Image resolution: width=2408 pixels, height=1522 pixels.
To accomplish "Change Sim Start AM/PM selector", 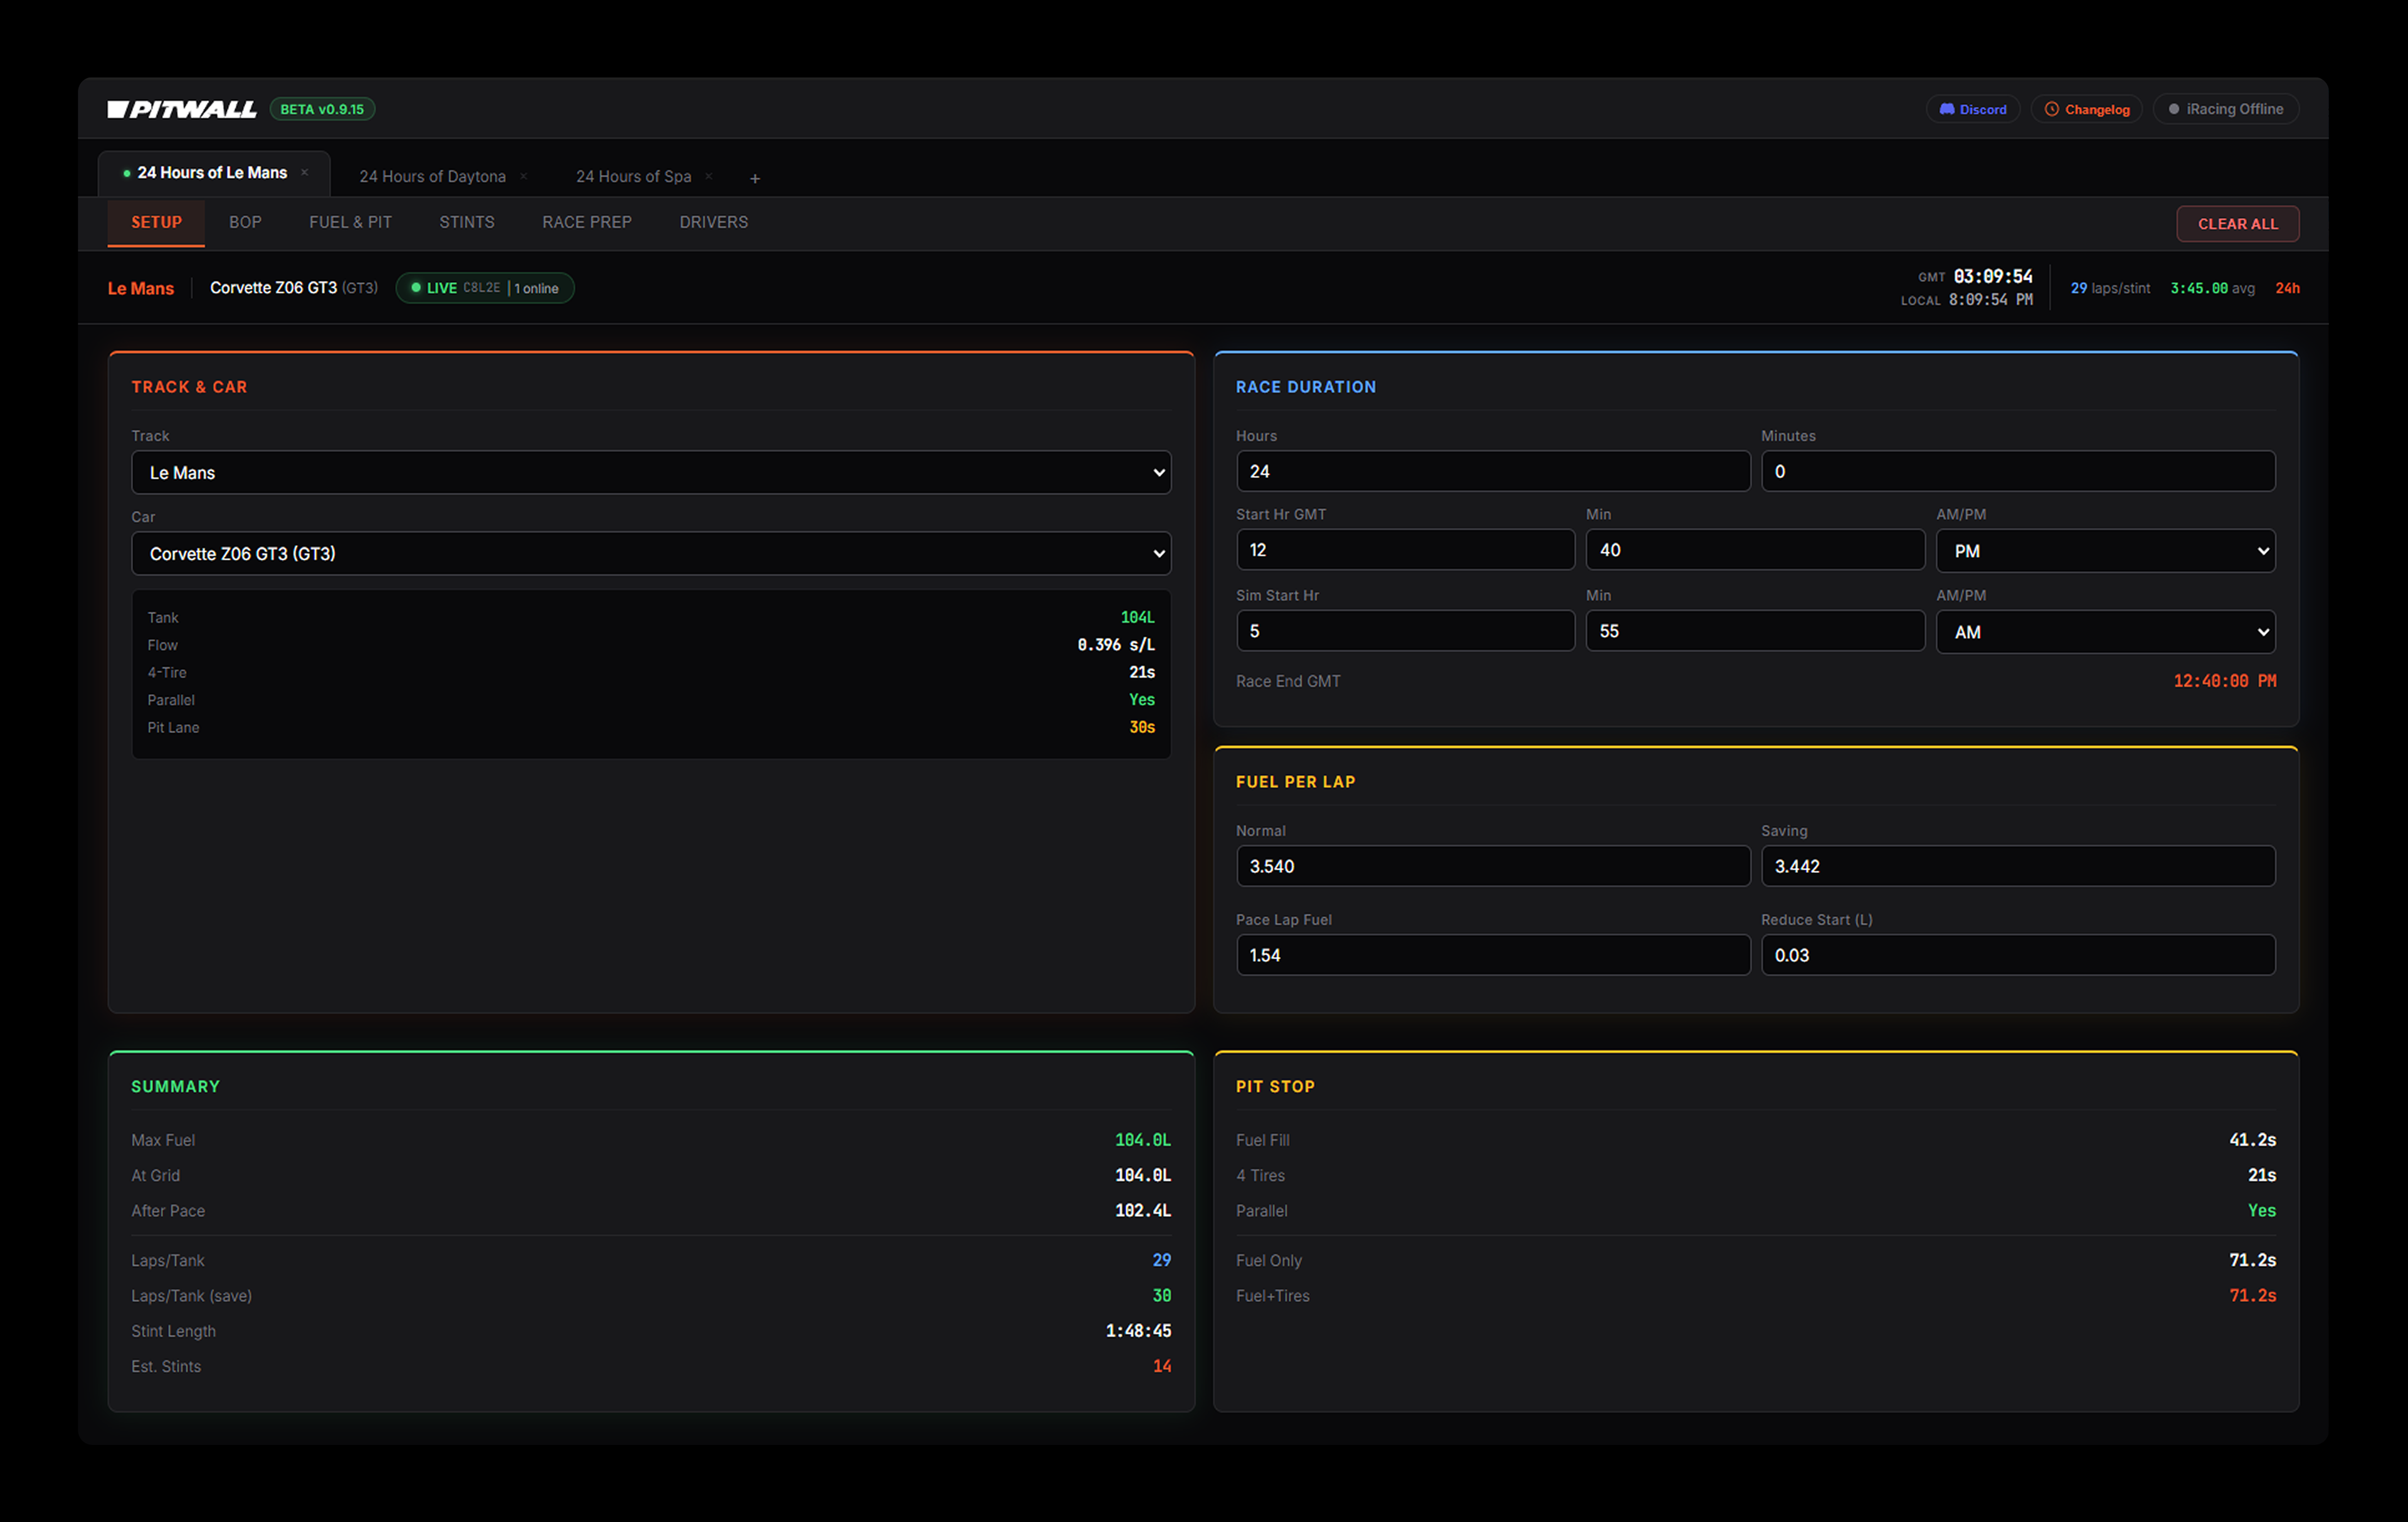I will point(2105,632).
